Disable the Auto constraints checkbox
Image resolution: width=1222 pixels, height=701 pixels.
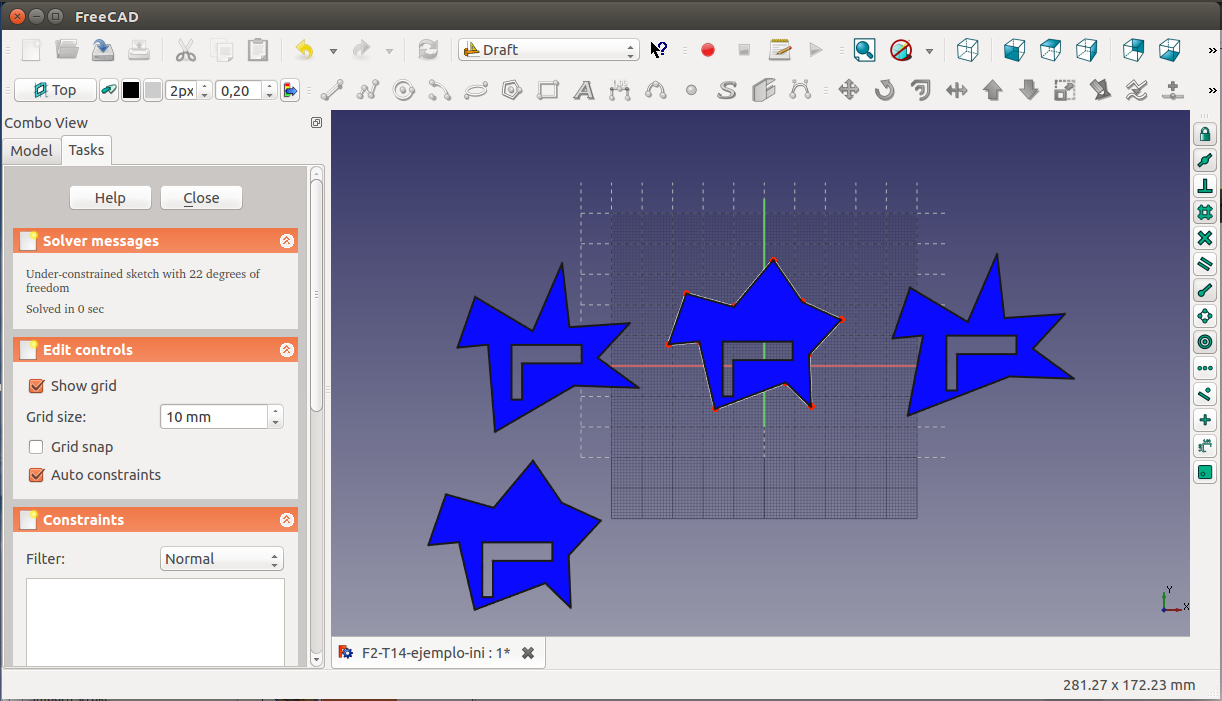37,475
